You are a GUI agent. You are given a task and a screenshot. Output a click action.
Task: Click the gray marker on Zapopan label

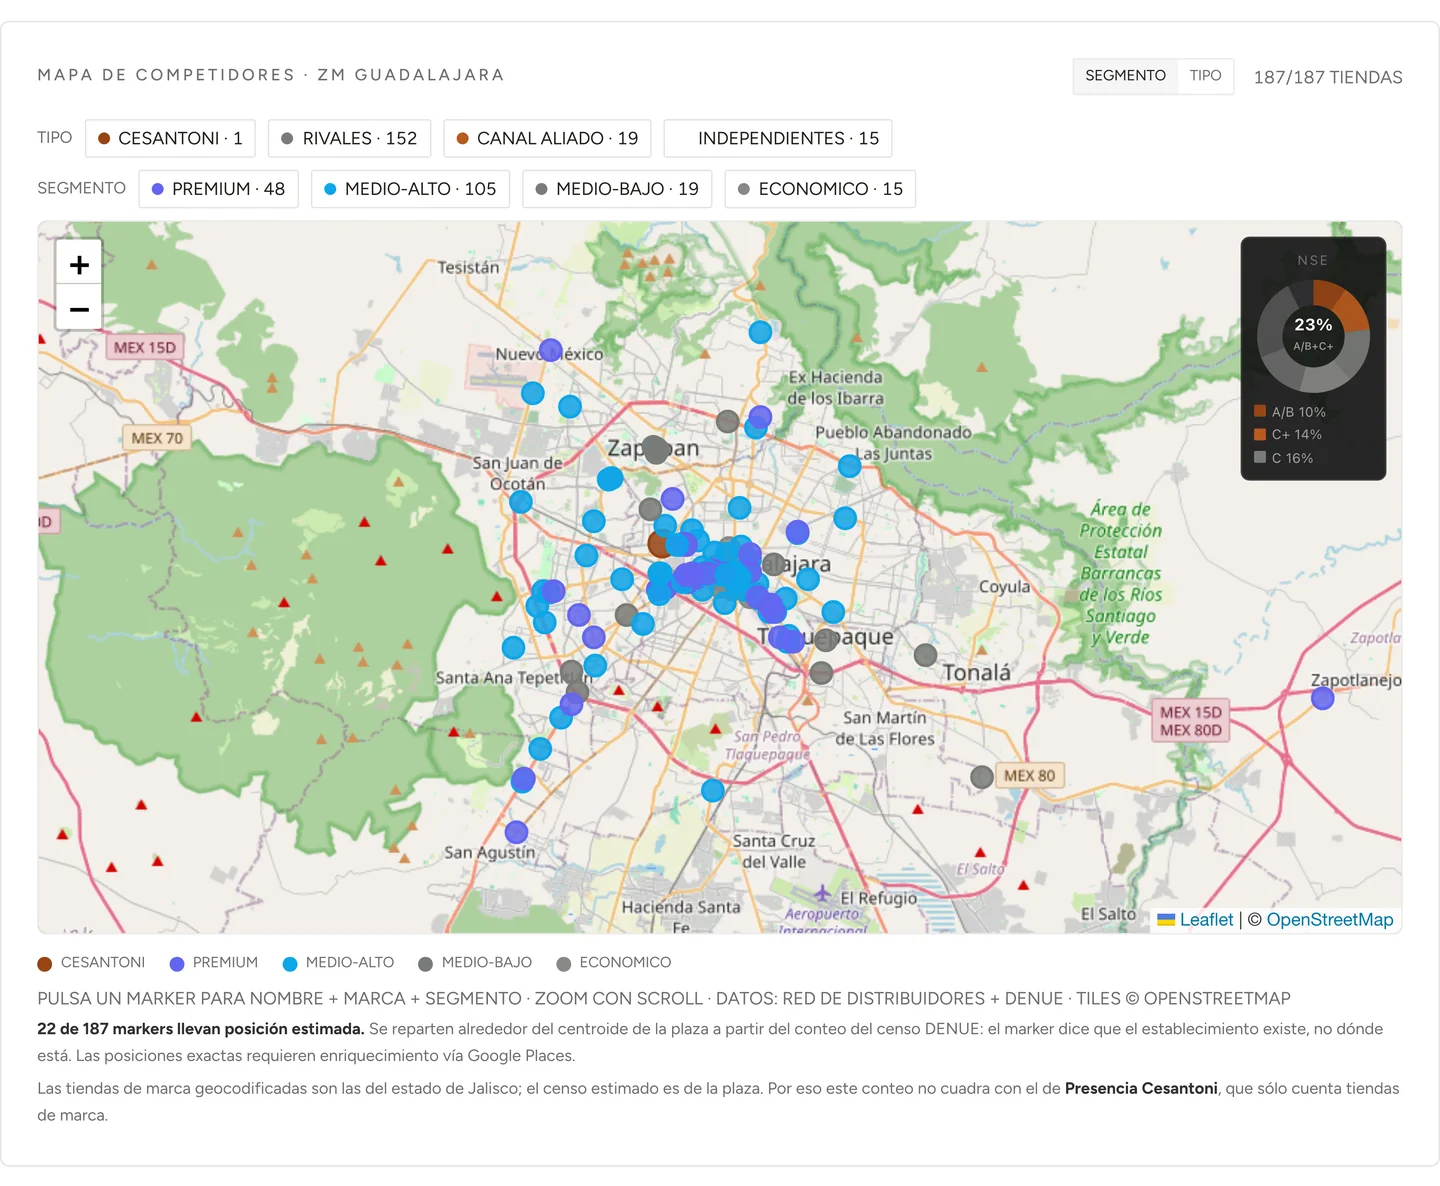tap(655, 449)
